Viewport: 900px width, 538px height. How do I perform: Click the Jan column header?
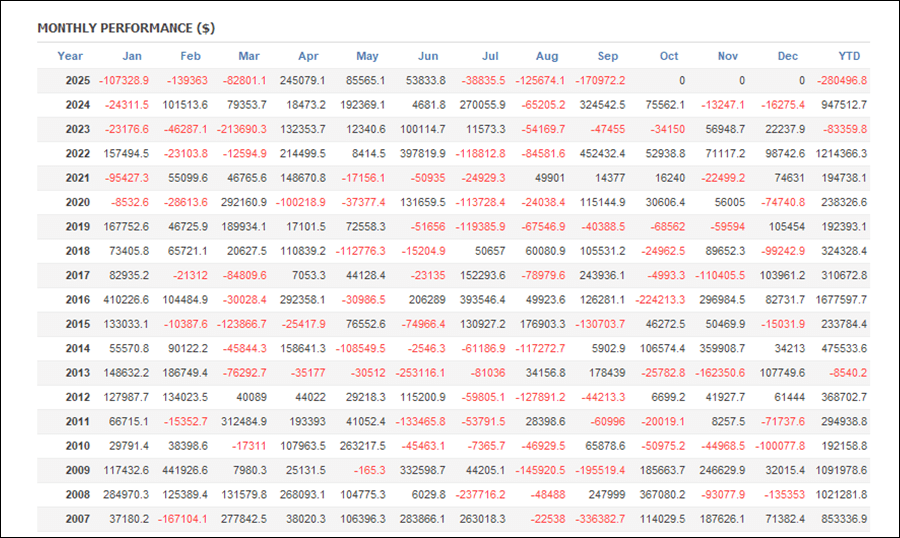point(132,56)
